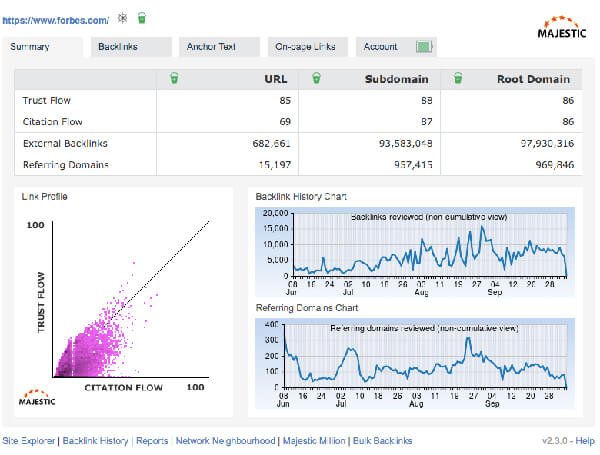Click the Backlink History Chart heading
Viewport: 600px width, 455px height.
(301, 197)
